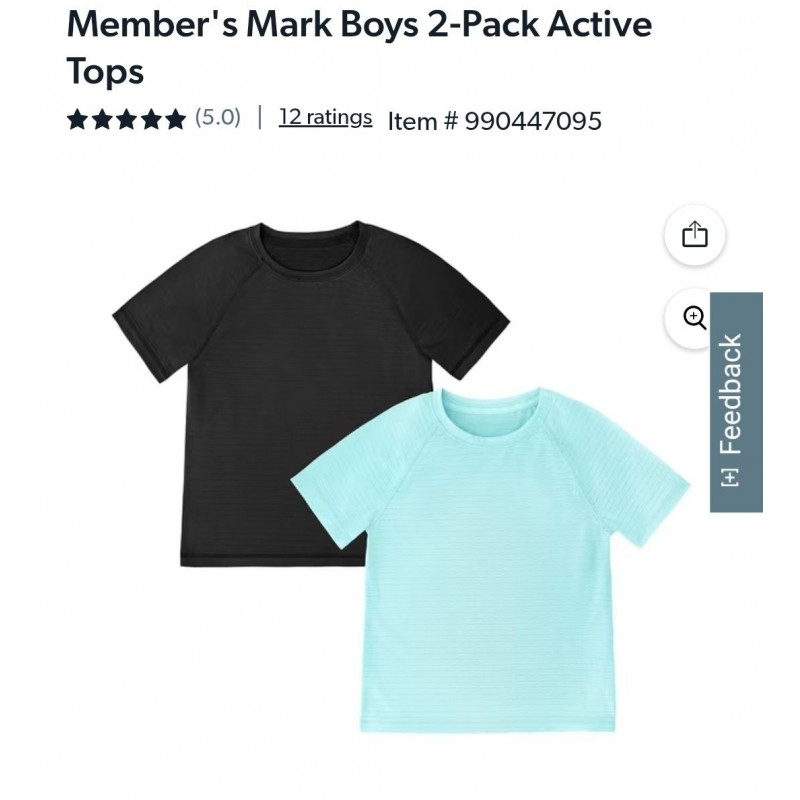
Task: Click the word Tops in the title
Action: click(x=105, y=72)
